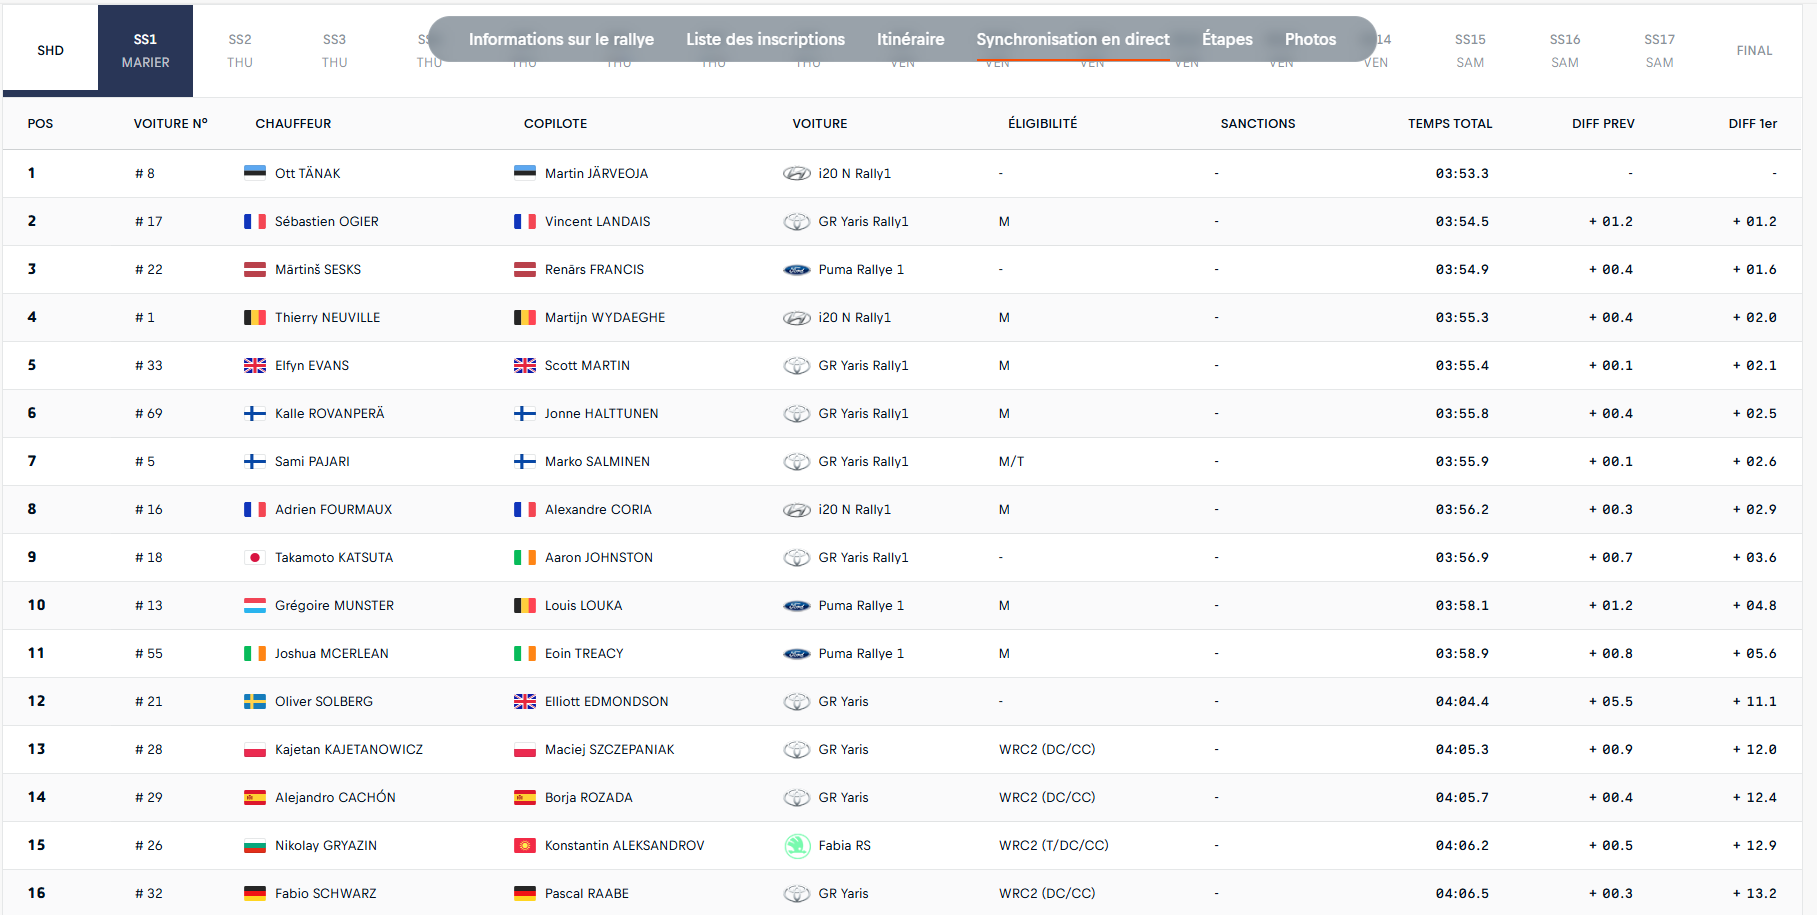Click the Kyrgyz flag beside Konstantin ALEKSANDROV
1817x915 pixels.
(x=525, y=845)
